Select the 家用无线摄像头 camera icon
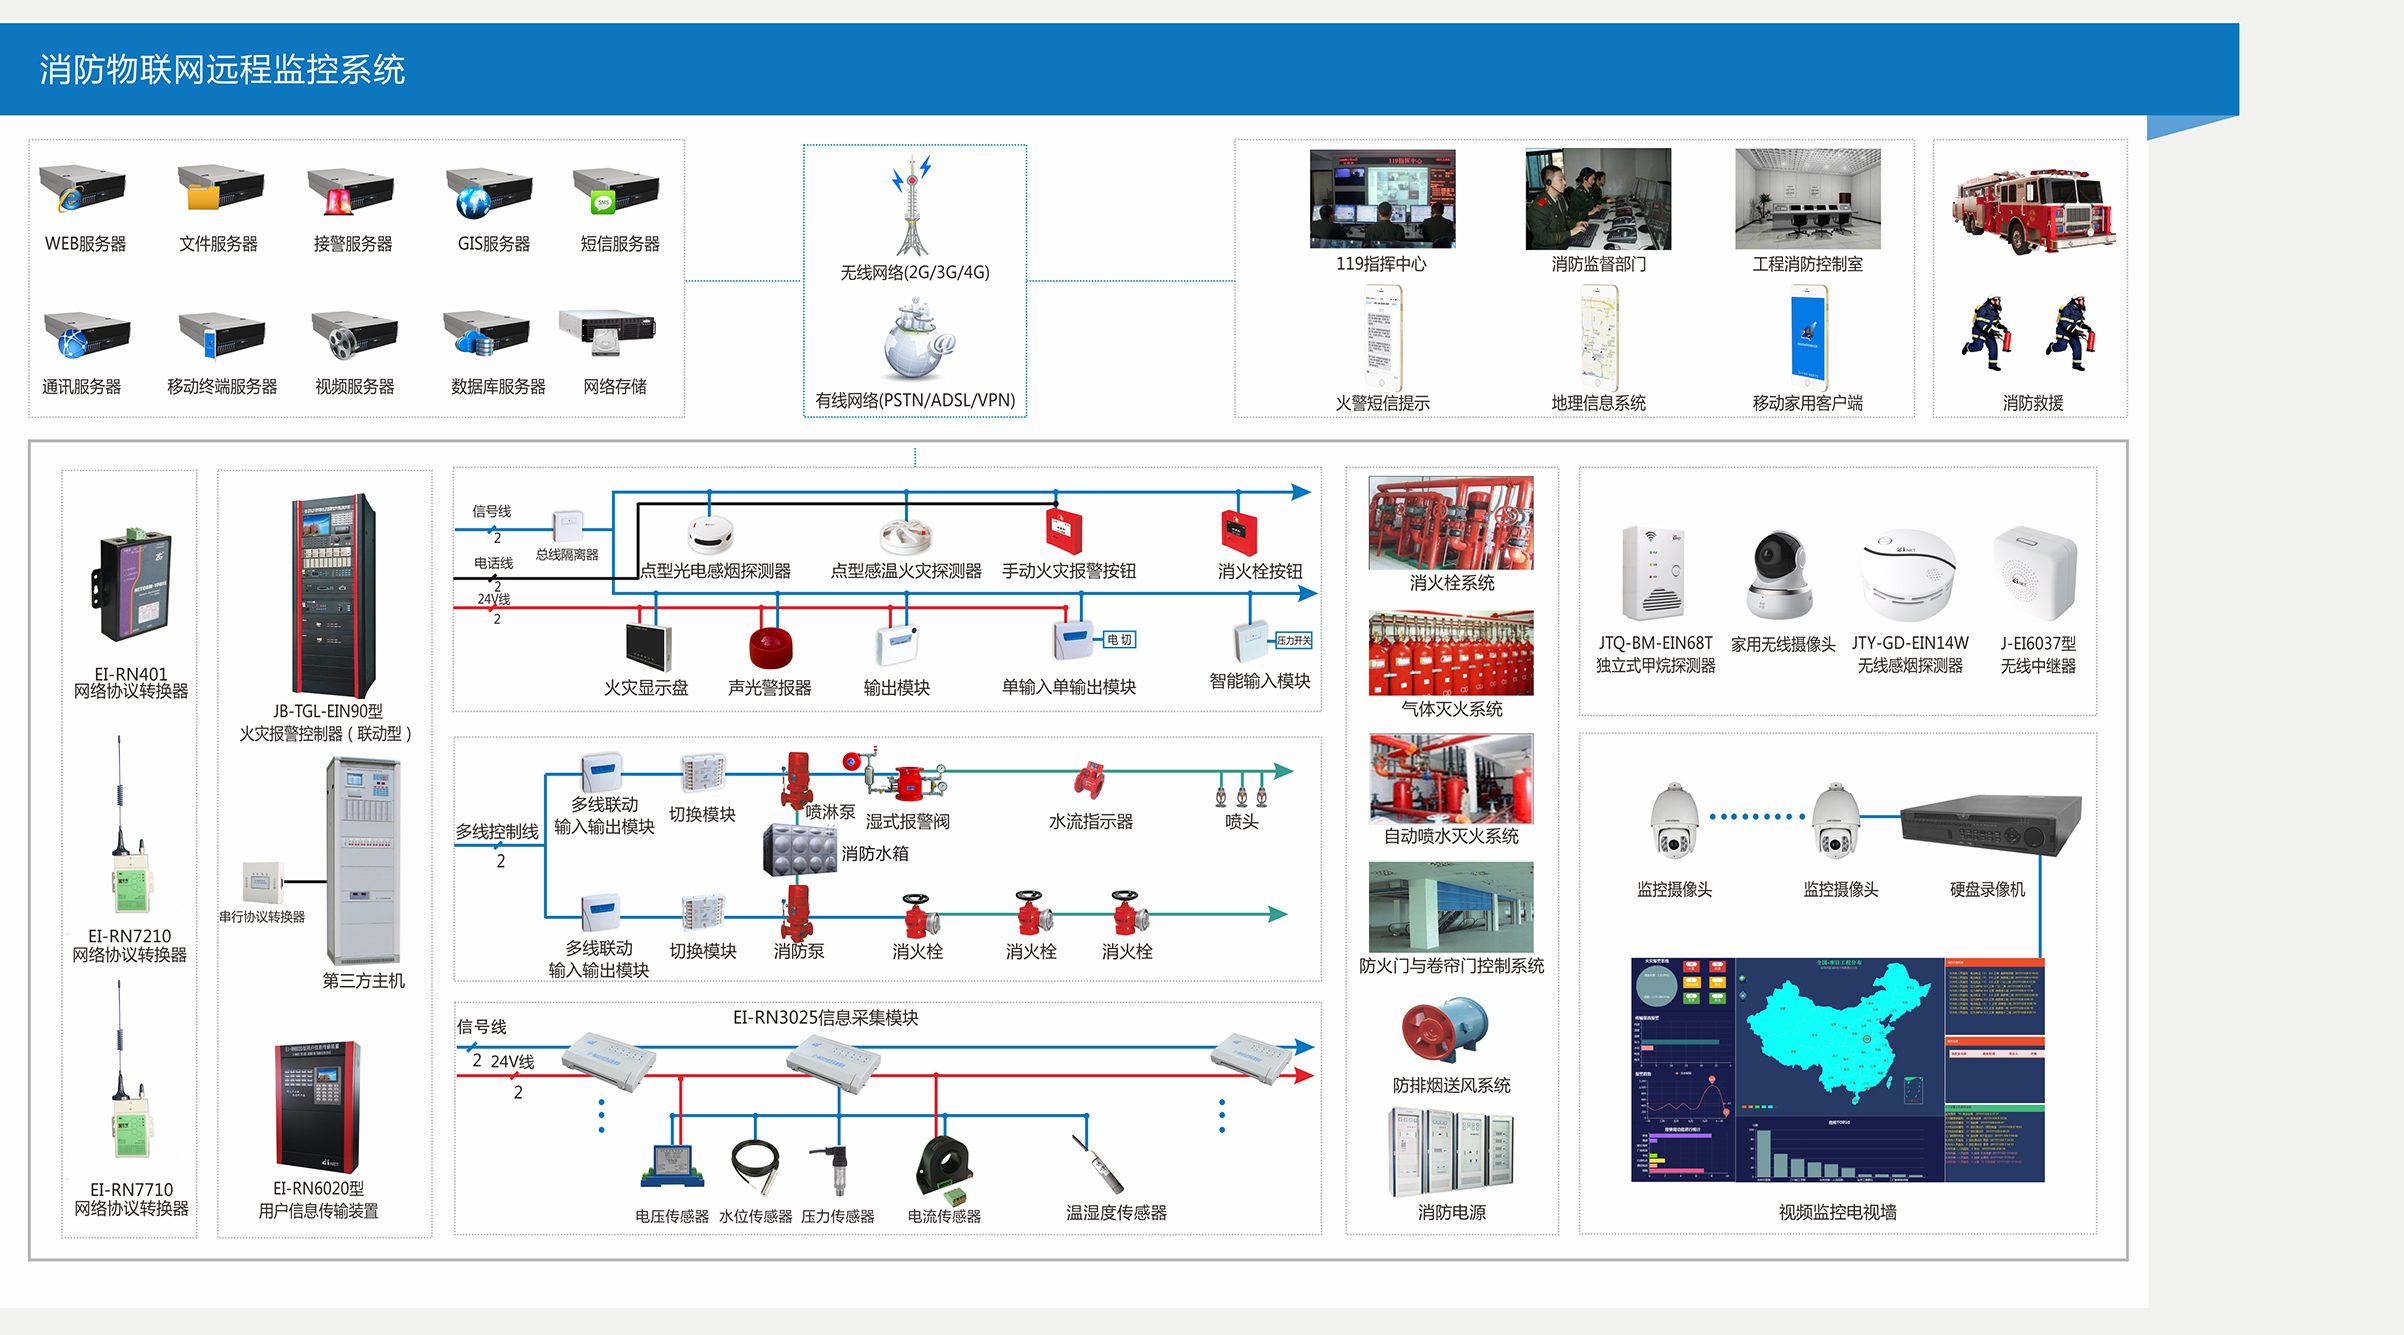This screenshot has height=1335, width=2404. coord(1781,575)
